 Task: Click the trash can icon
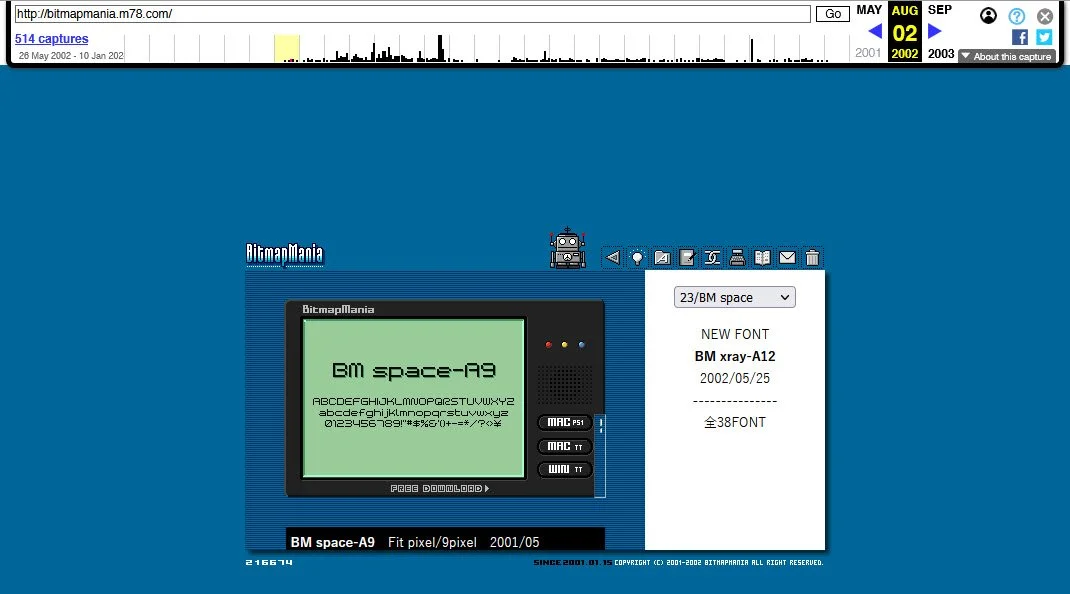point(812,257)
